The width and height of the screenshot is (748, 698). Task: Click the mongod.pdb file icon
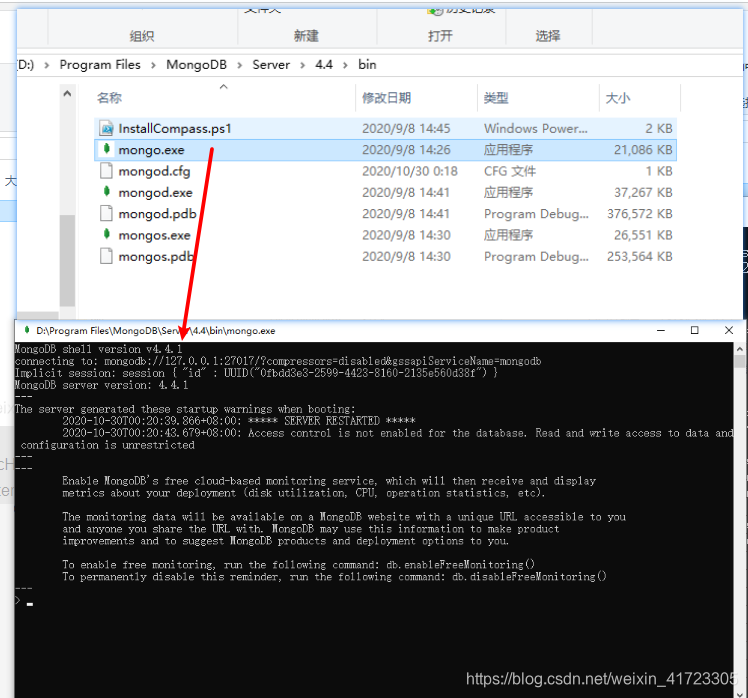106,213
